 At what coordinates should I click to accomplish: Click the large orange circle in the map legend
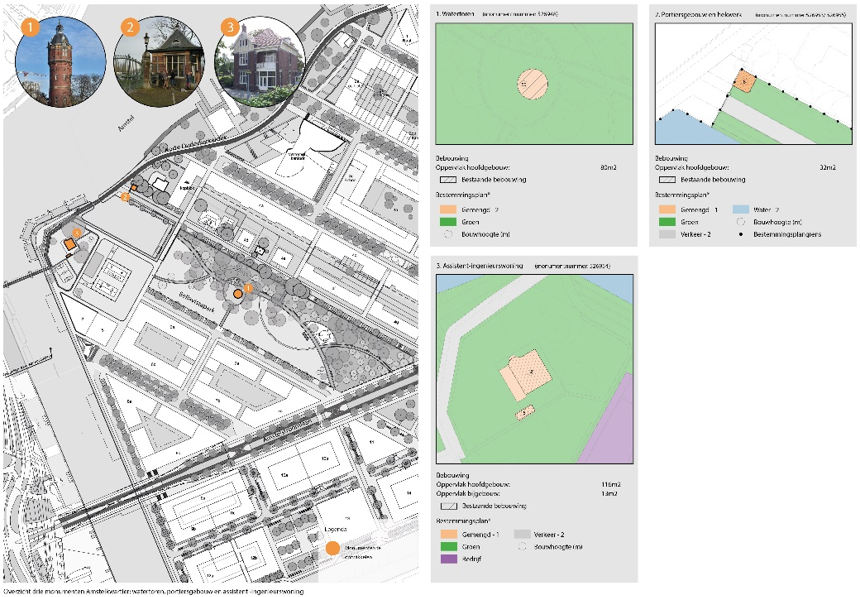331,548
